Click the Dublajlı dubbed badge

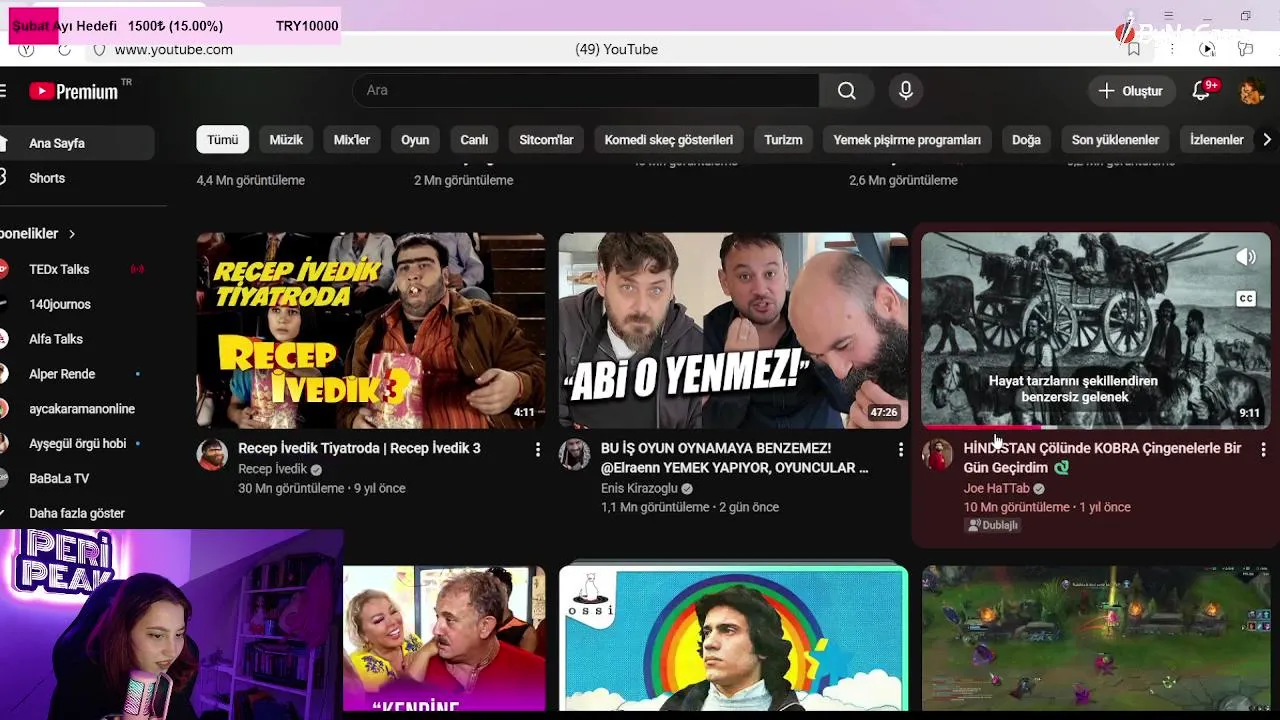(992, 525)
